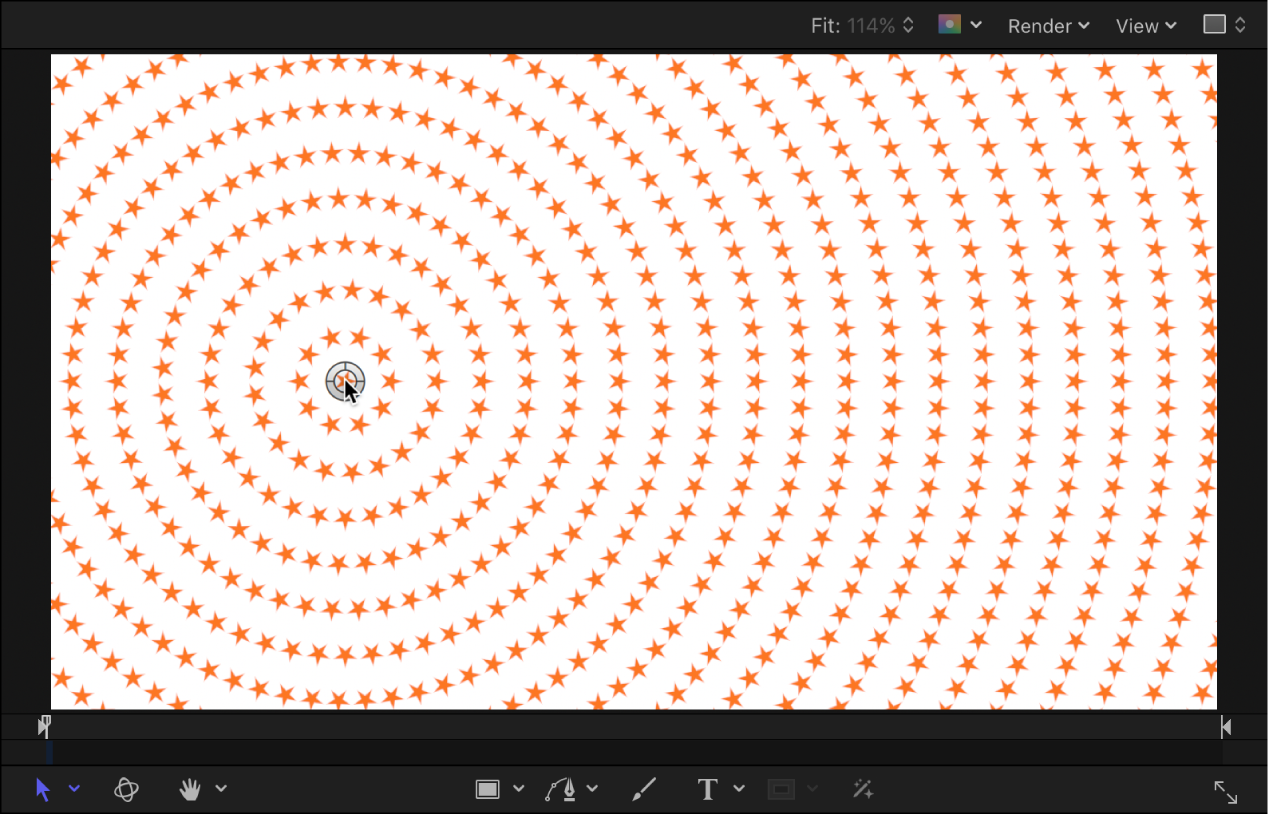Enter full screen with the expand arrows icon
This screenshot has height=814, width=1270.
tap(1227, 792)
